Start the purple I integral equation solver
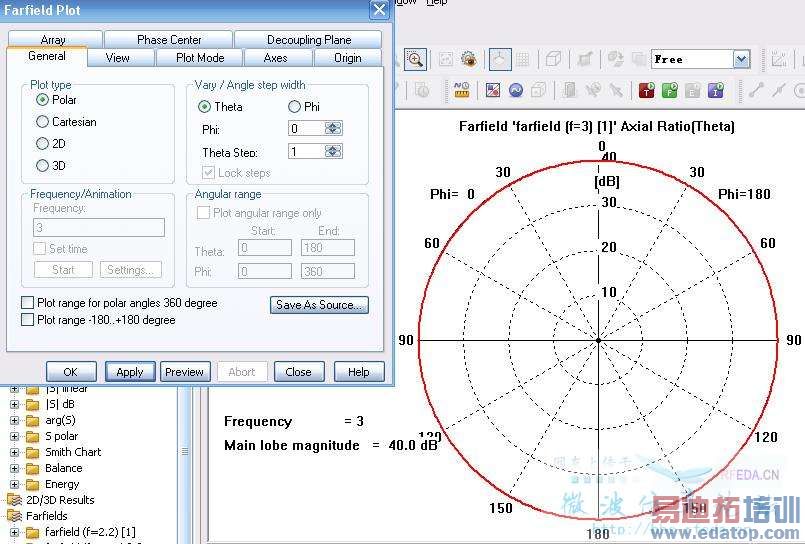Image resolution: width=805 pixels, height=544 pixels. pos(716,90)
